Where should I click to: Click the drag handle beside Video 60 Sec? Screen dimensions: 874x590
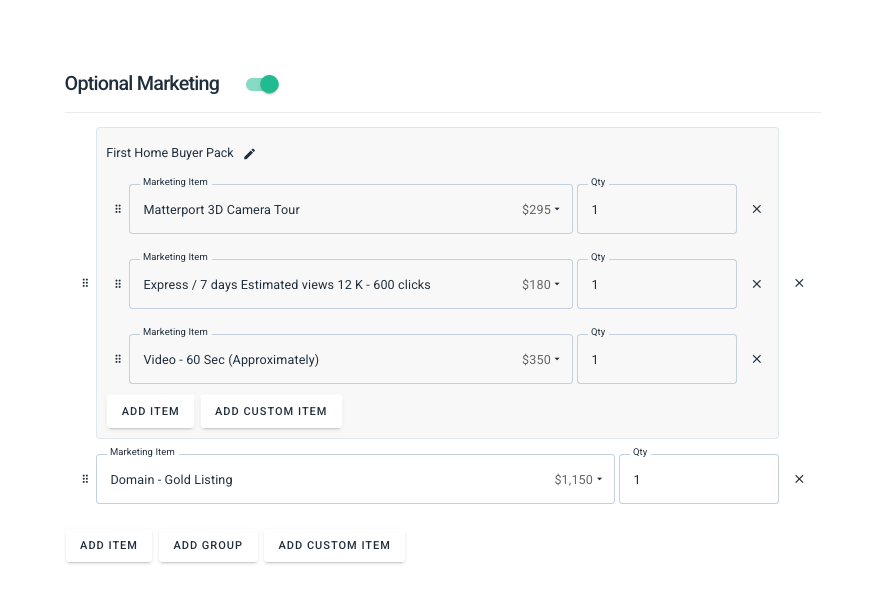point(118,359)
